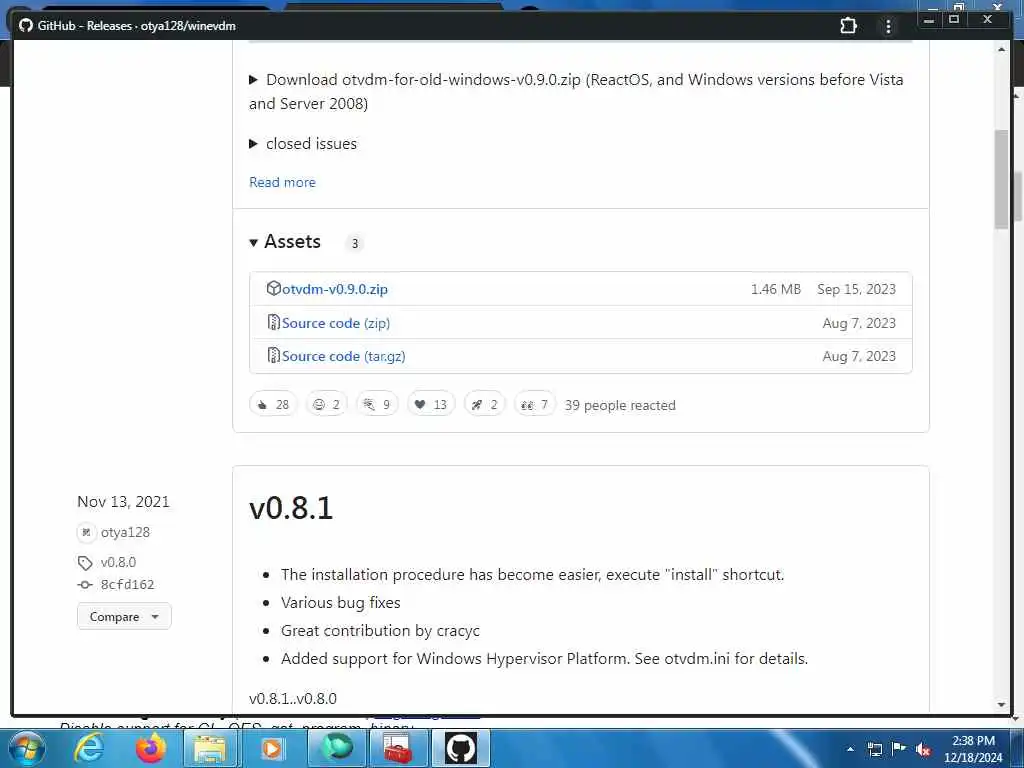Click the muted volume tray icon
The height and width of the screenshot is (768, 1024).
(x=923, y=749)
